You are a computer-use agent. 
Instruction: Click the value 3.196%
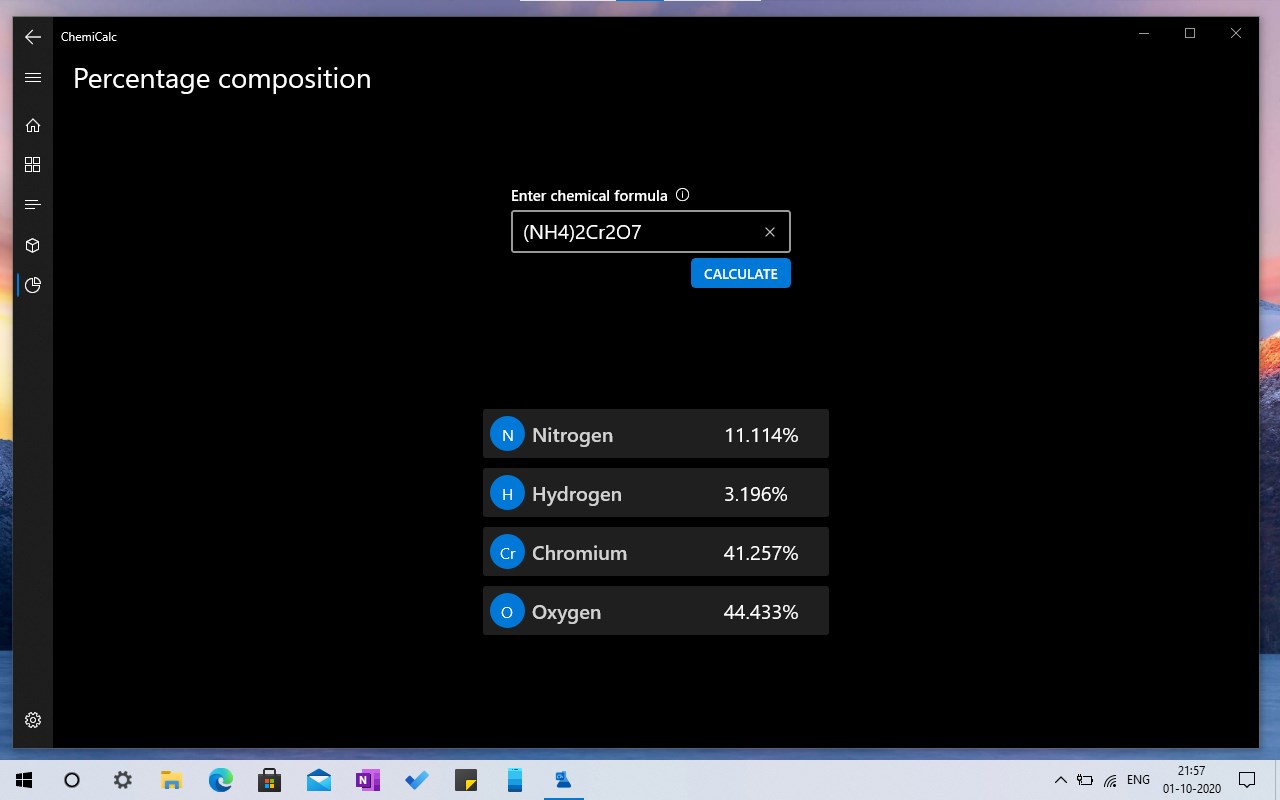pos(756,494)
